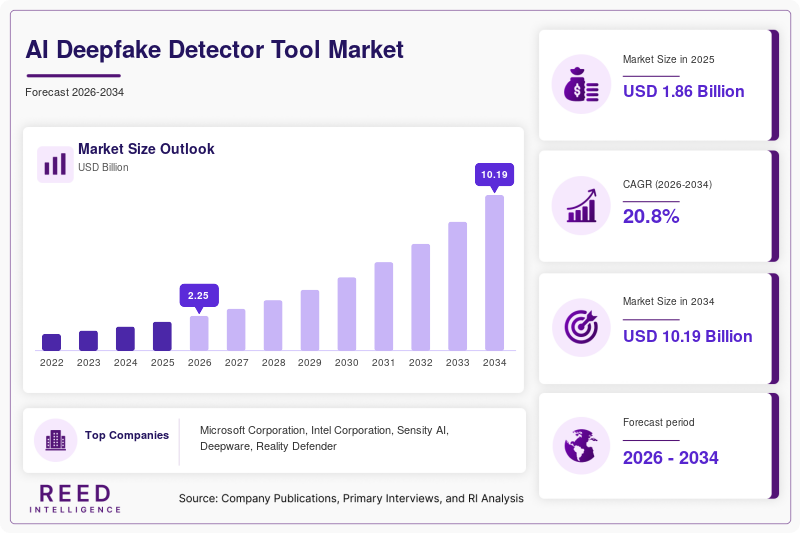This screenshot has height=533, width=800.
Task: Click the 2027 axis label
Action: tap(237, 363)
